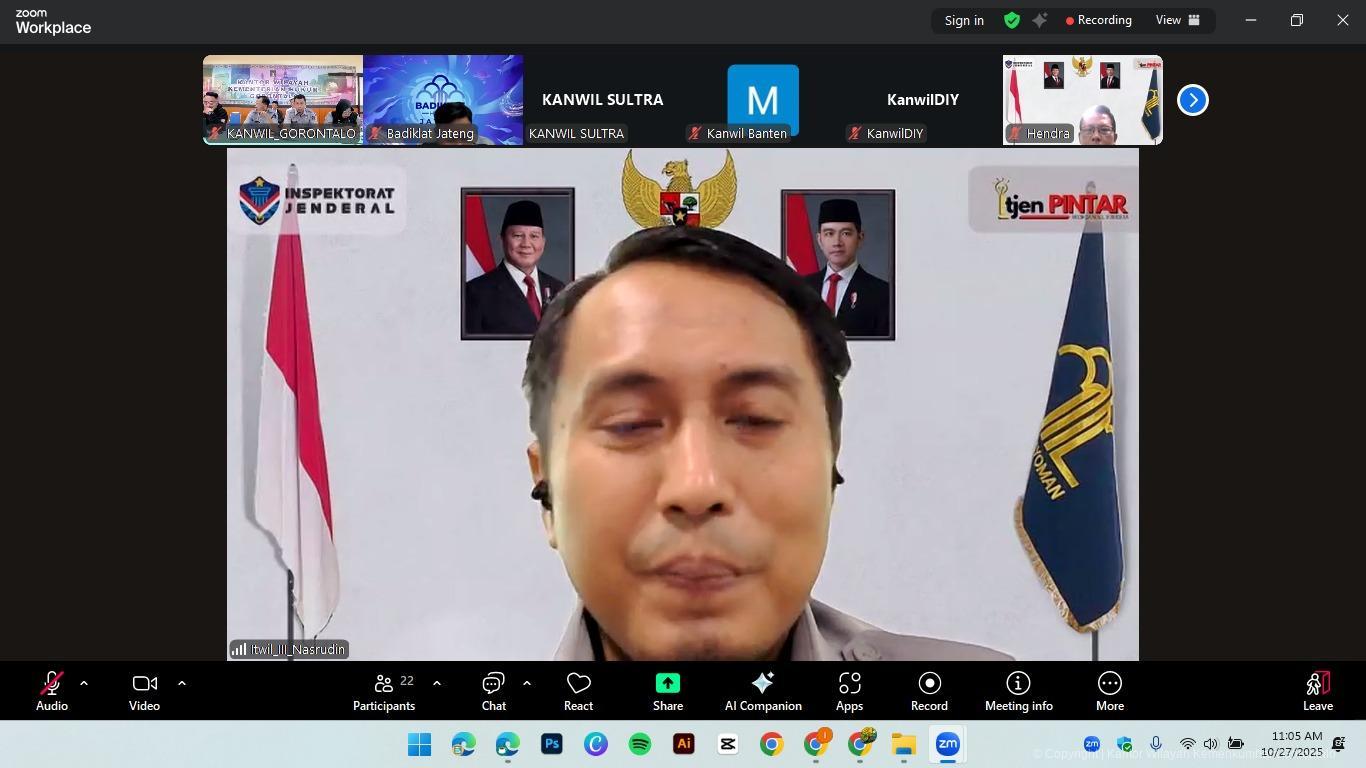
Task: Open the Participants list
Action: pos(384,691)
